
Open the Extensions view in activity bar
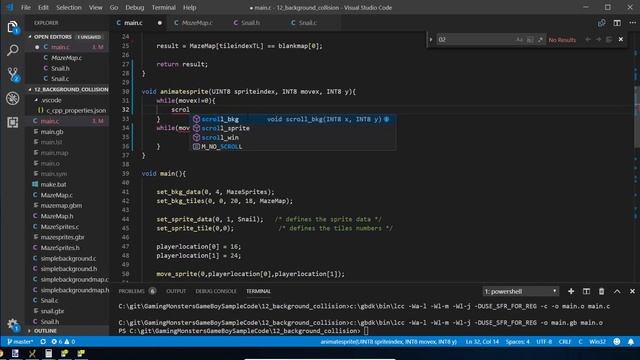point(13,122)
